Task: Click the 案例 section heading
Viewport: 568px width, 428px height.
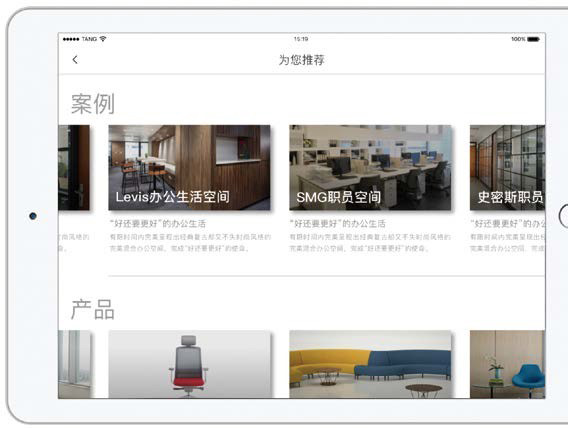Action: tap(93, 104)
